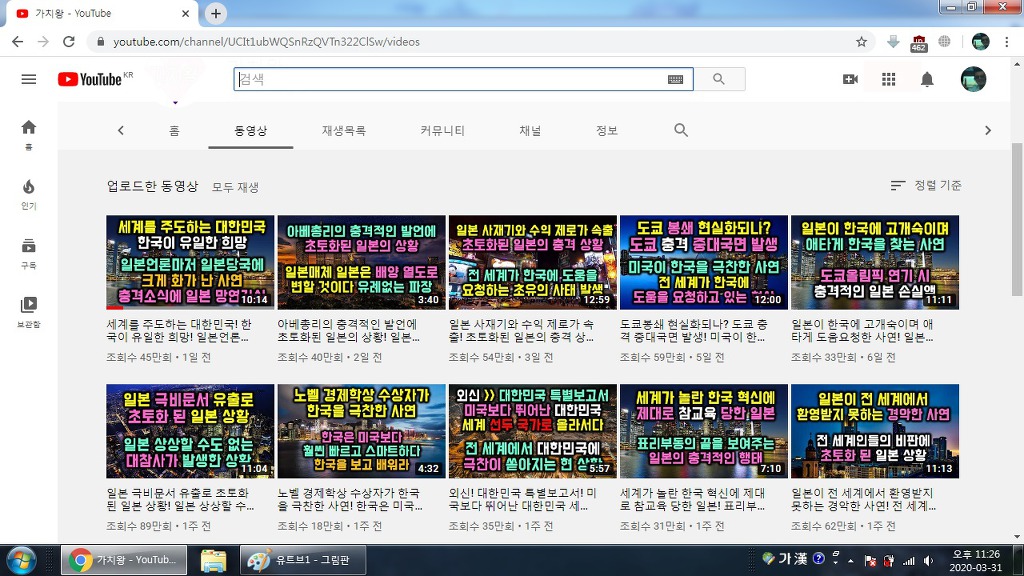Open the 10:14 duration video thumbnail

(x=190, y=262)
